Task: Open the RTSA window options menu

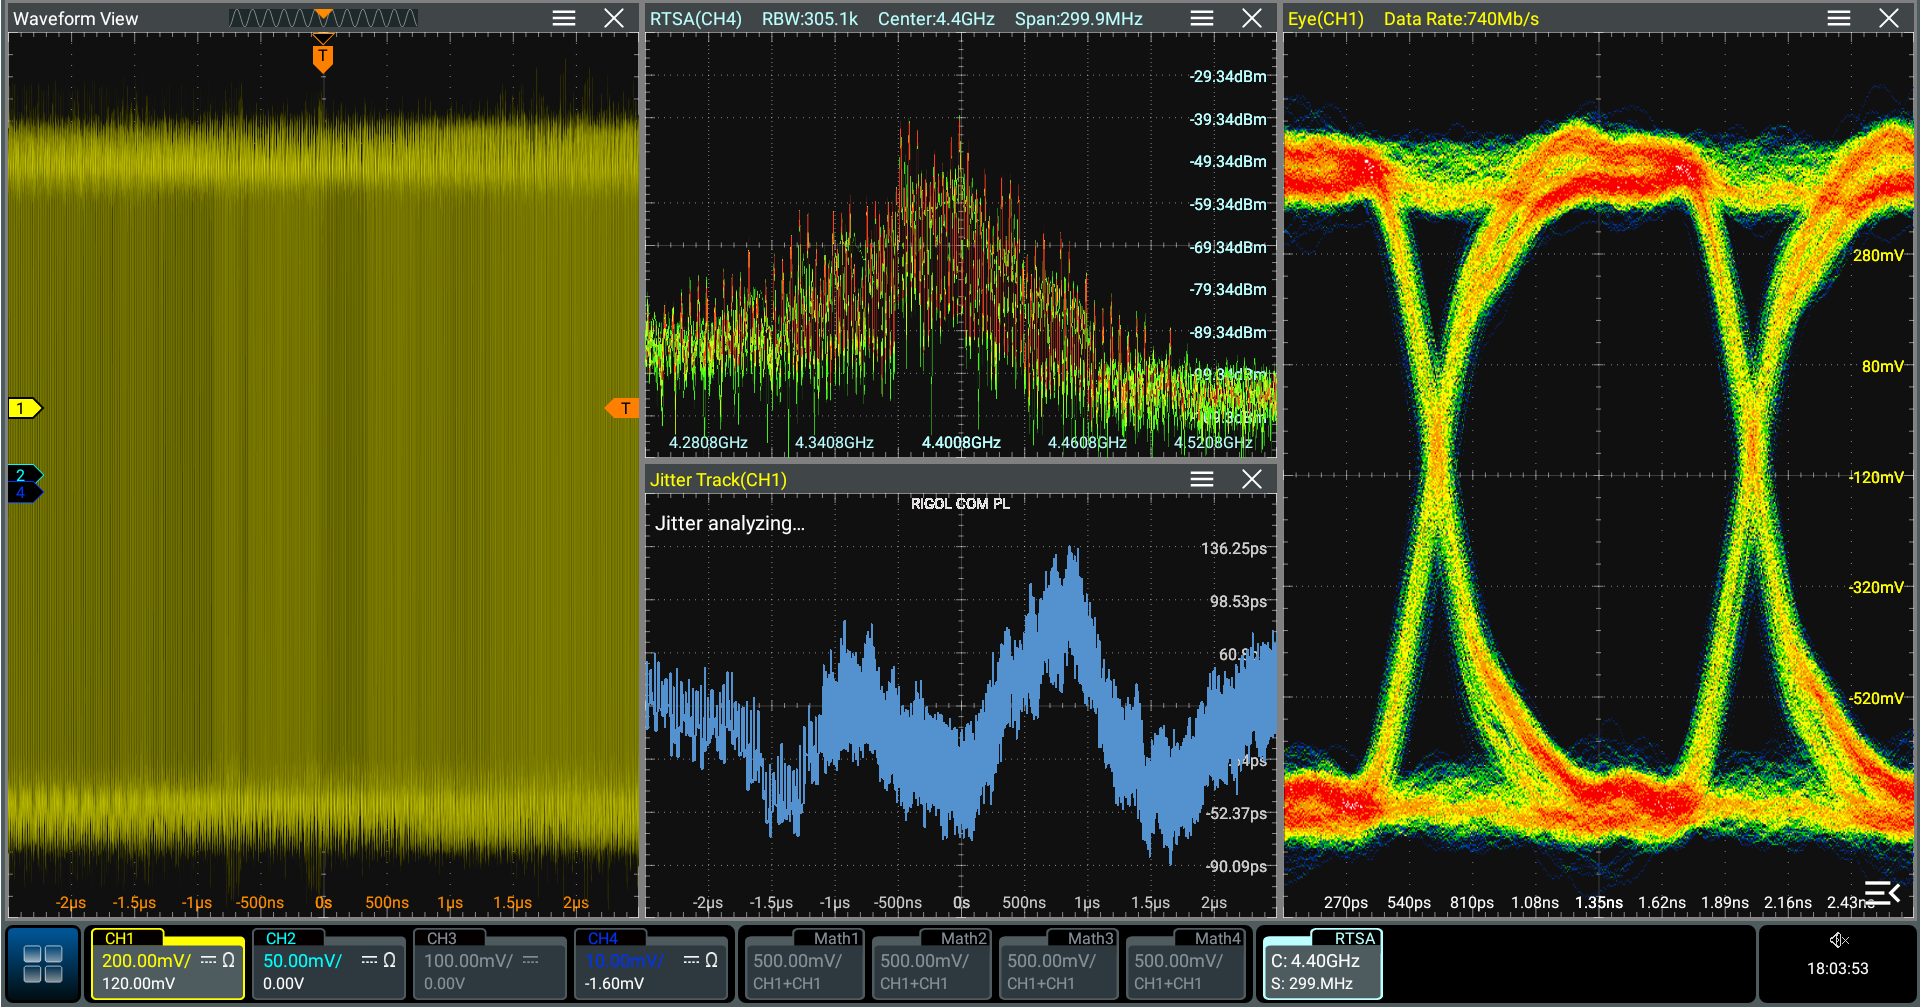Action: tap(1202, 18)
